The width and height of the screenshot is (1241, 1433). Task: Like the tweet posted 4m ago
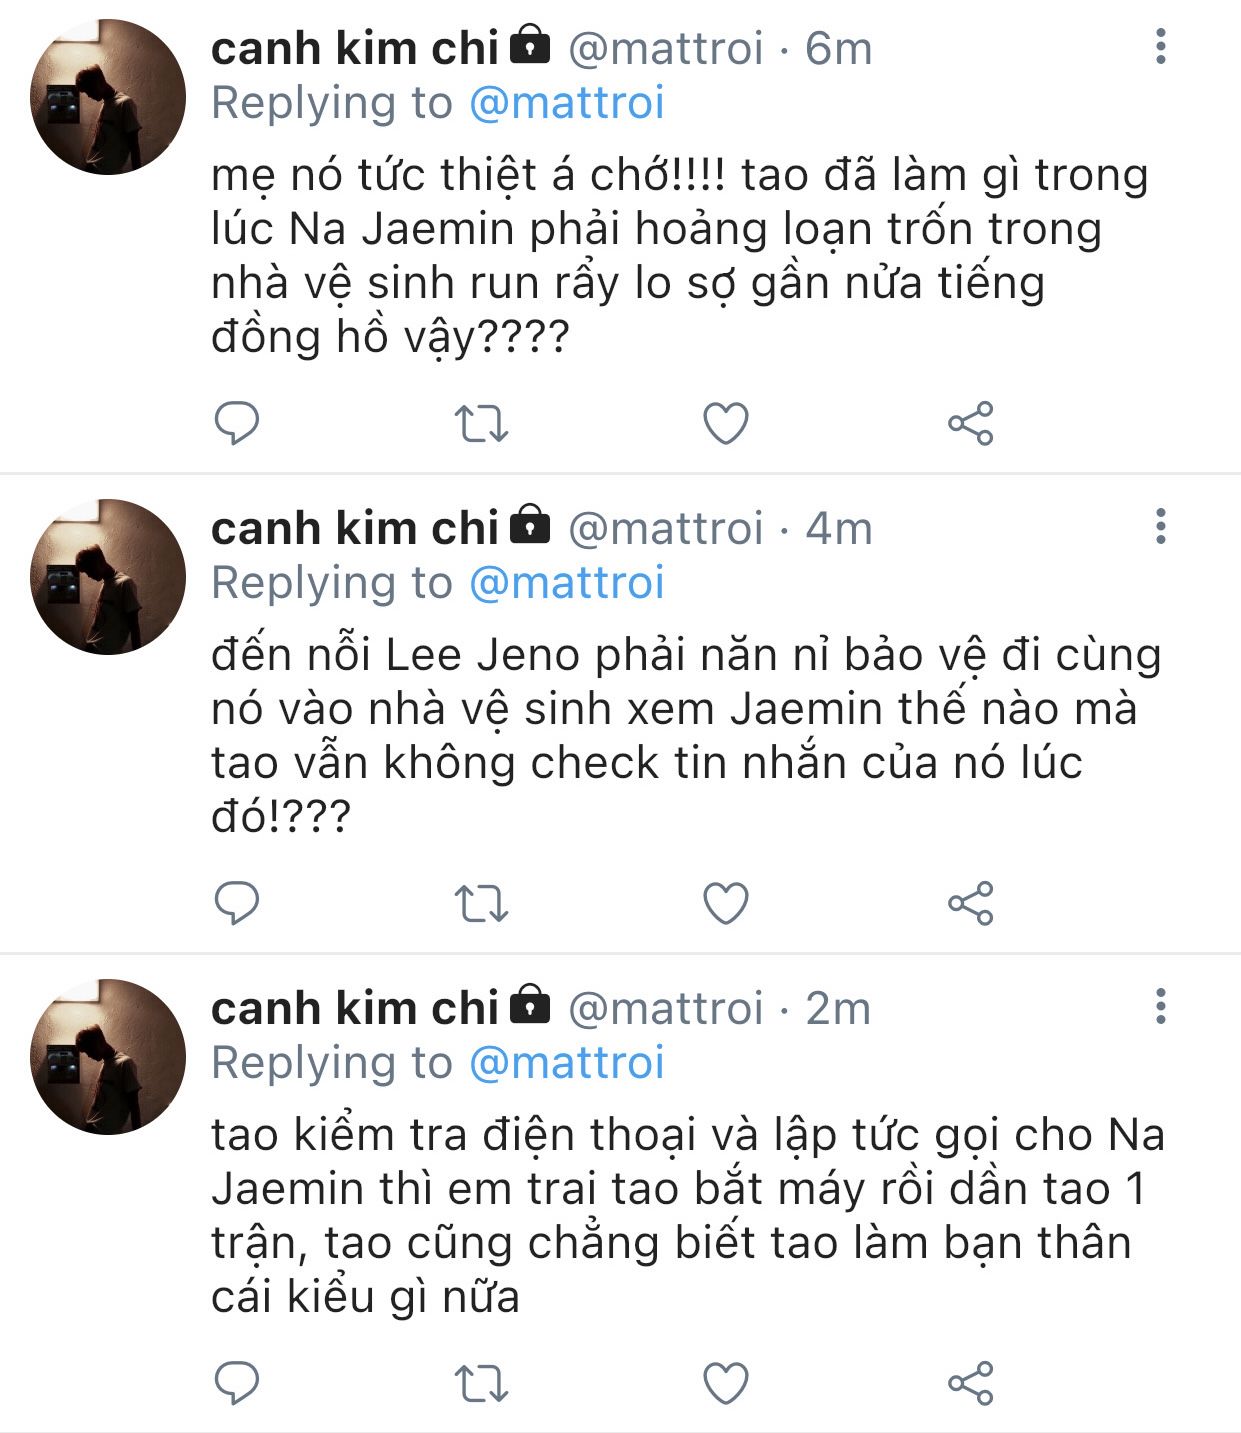[x=726, y=904]
